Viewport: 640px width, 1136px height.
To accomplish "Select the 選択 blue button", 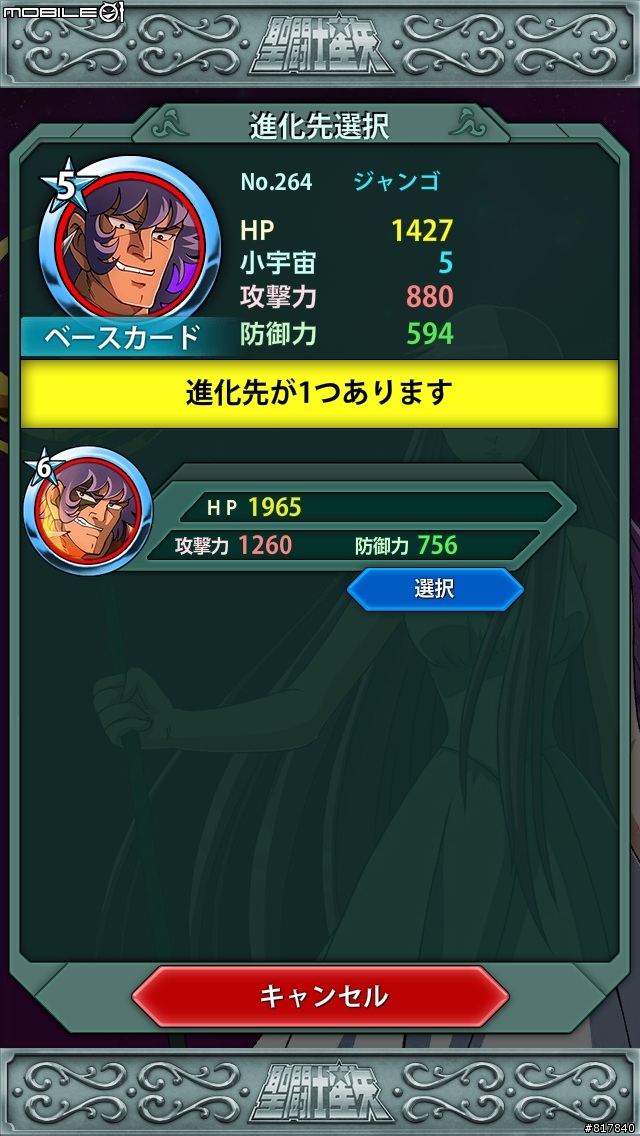I will point(435,589).
